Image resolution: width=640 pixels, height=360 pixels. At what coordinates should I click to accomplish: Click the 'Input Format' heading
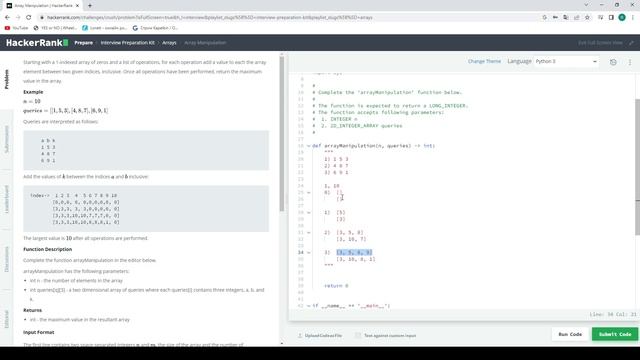pyautogui.click(x=39, y=332)
